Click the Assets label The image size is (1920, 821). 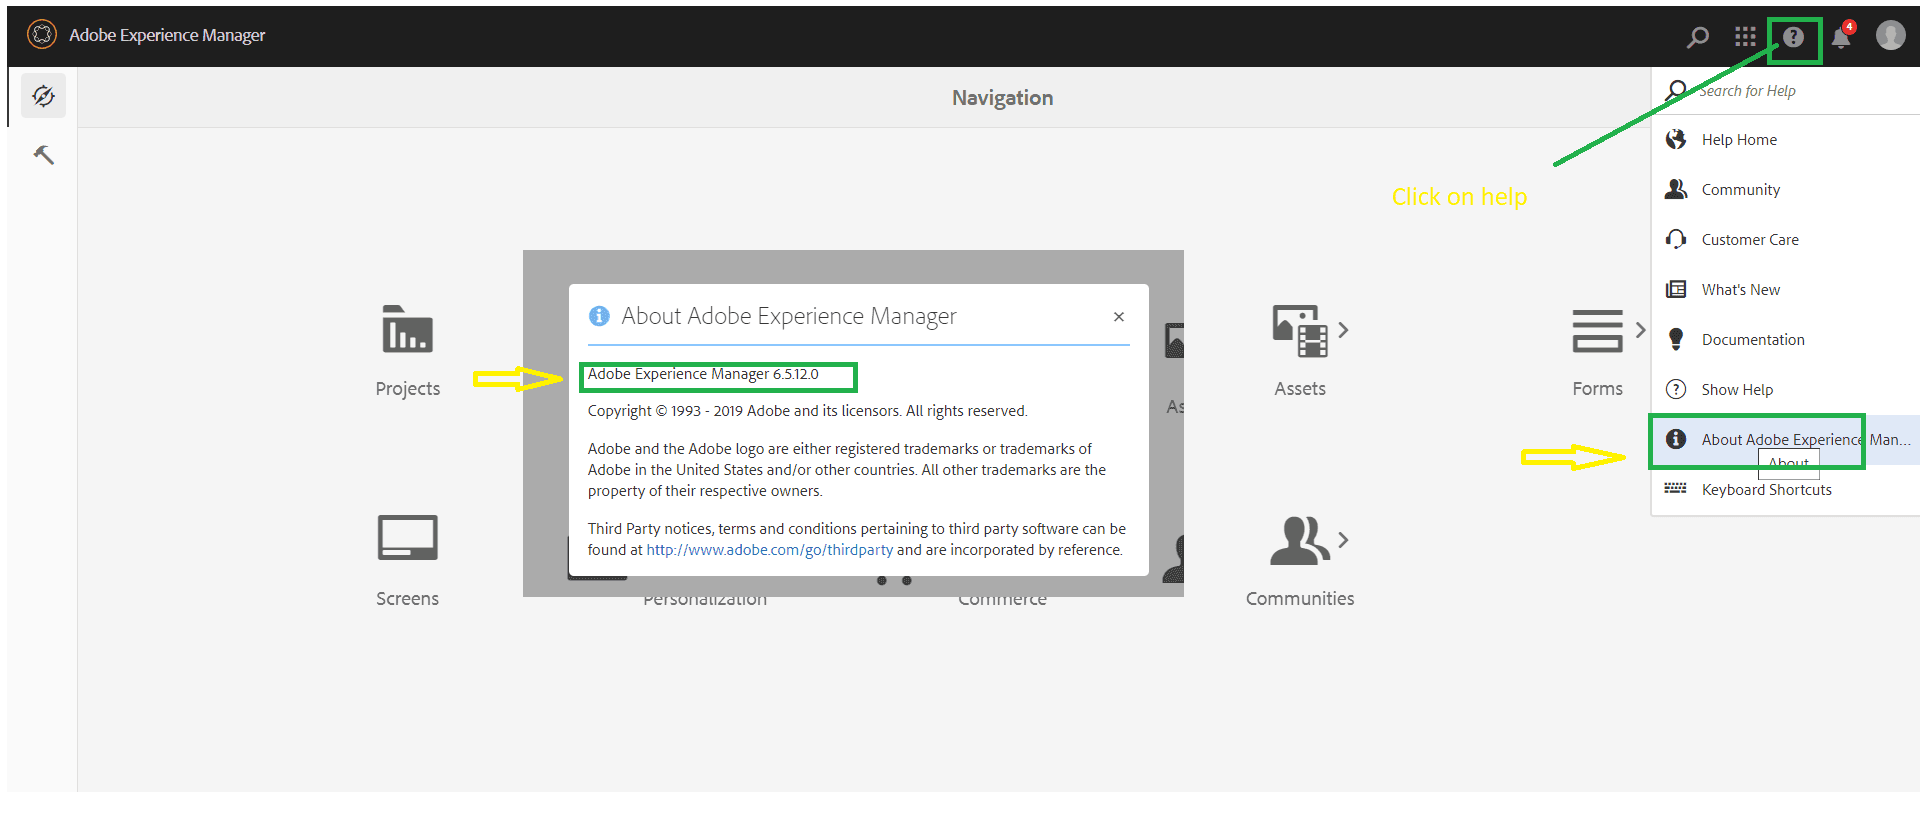pyautogui.click(x=1299, y=389)
